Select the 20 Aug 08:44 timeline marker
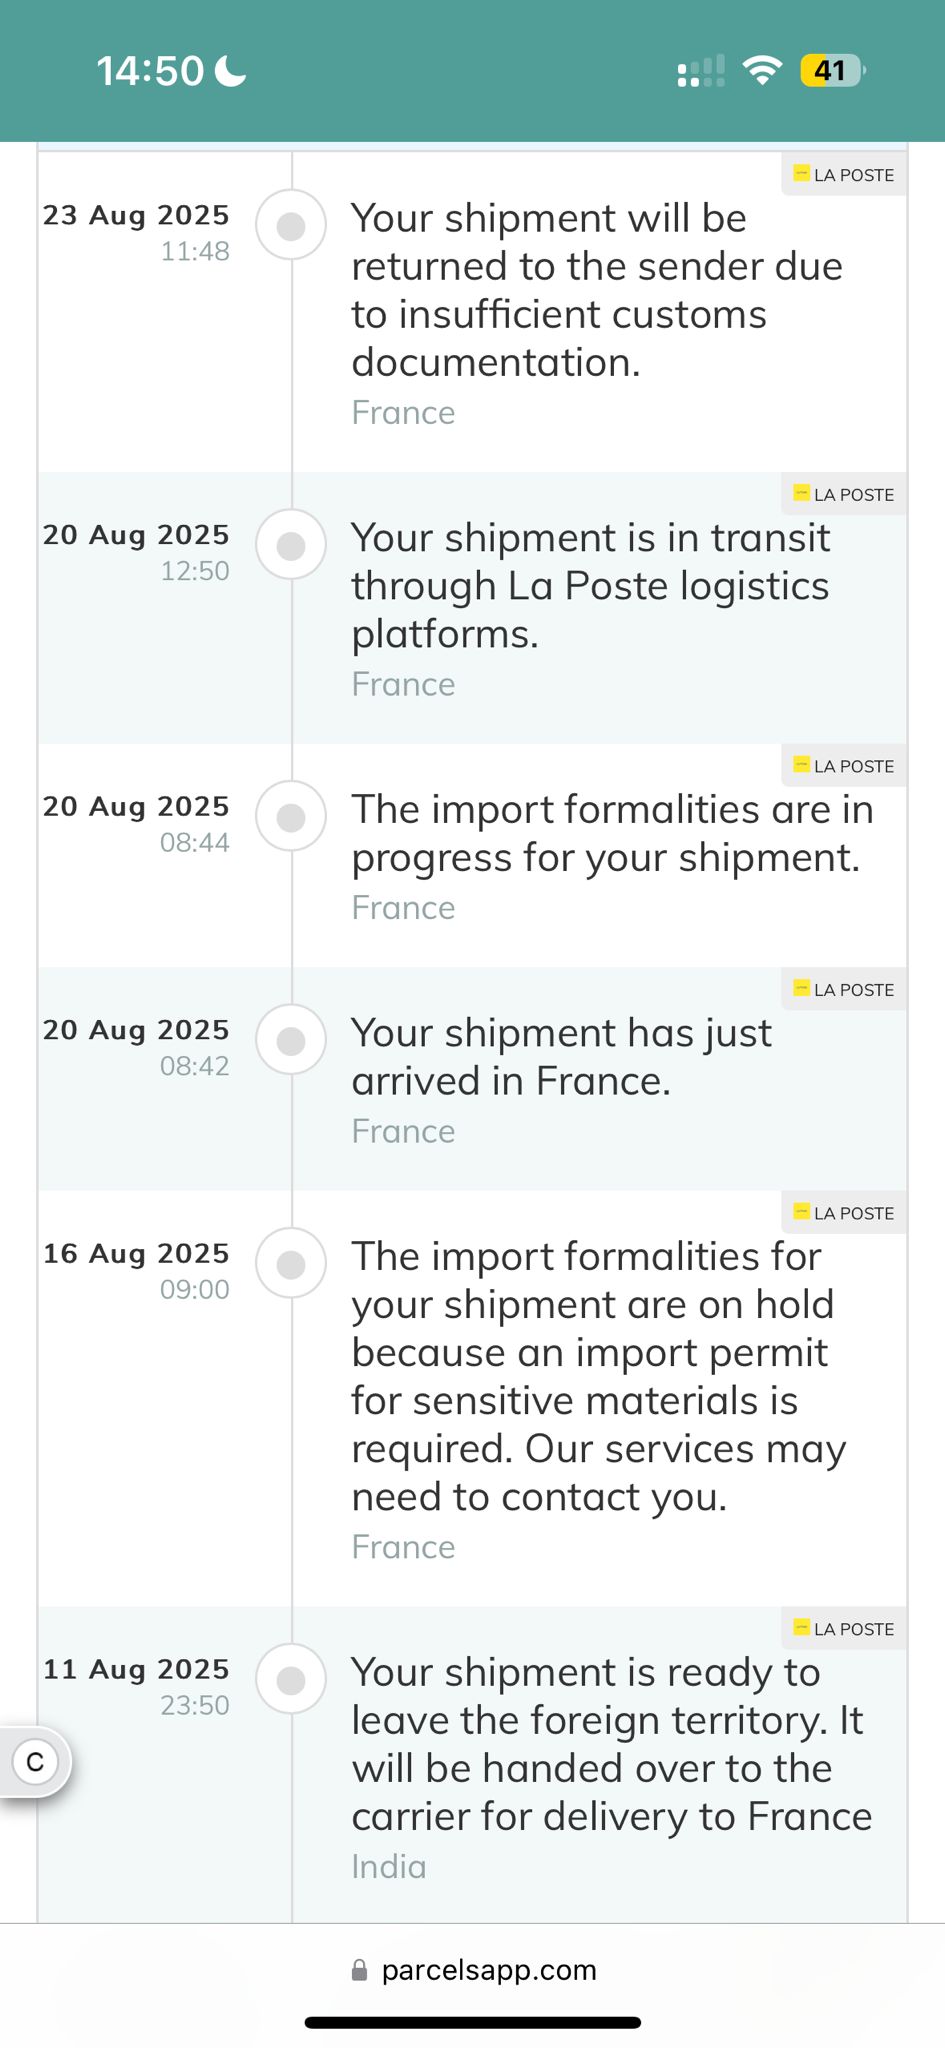The width and height of the screenshot is (945, 2048). pyautogui.click(x=291, y=817)
